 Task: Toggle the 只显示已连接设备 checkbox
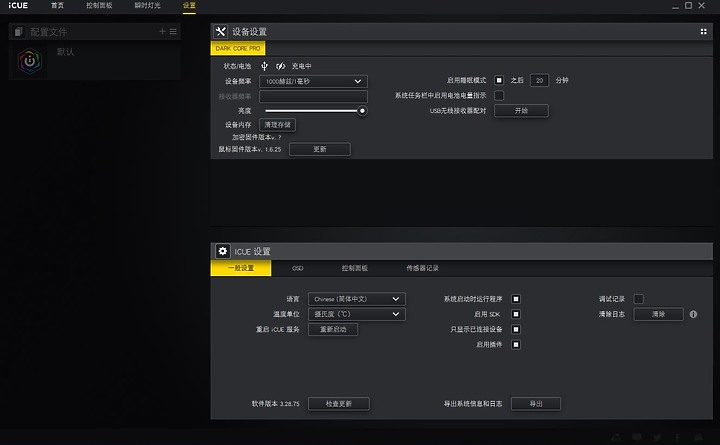click(x=516, y=329)
